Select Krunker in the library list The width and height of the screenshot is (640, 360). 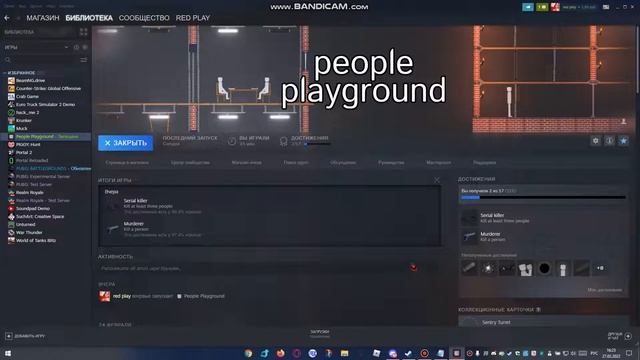24,120
